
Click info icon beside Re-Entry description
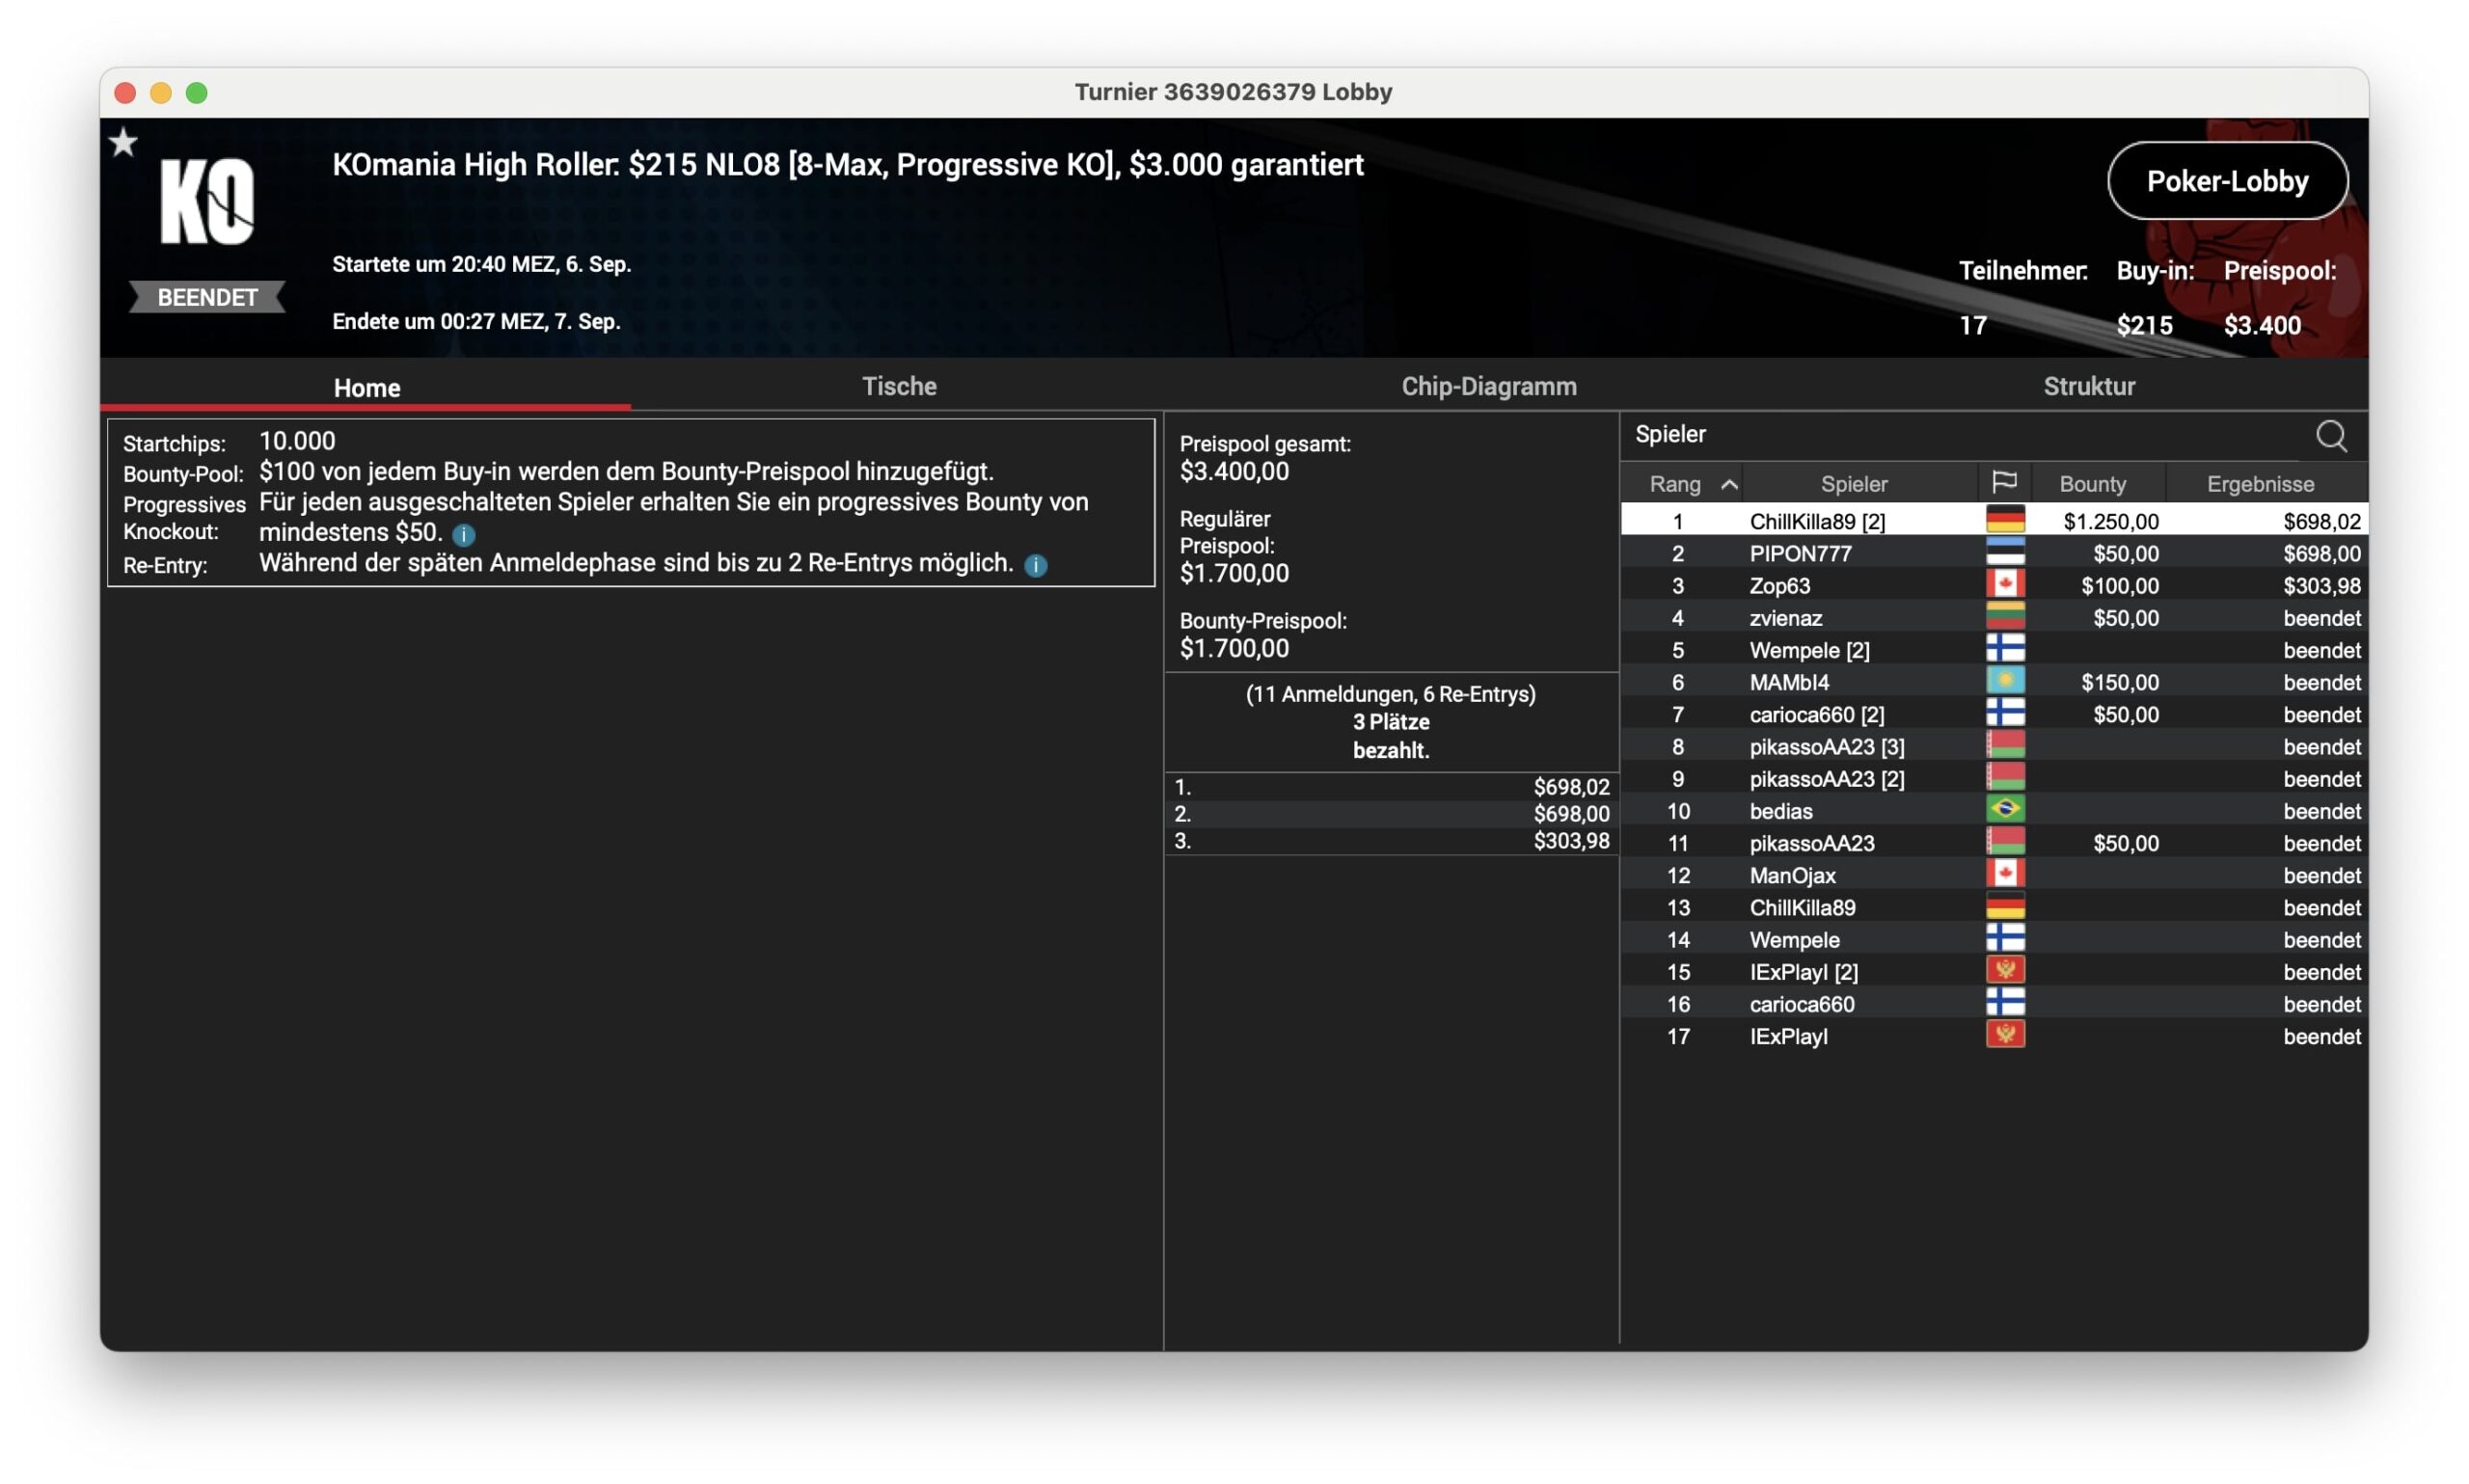(x=1036, y=566)
